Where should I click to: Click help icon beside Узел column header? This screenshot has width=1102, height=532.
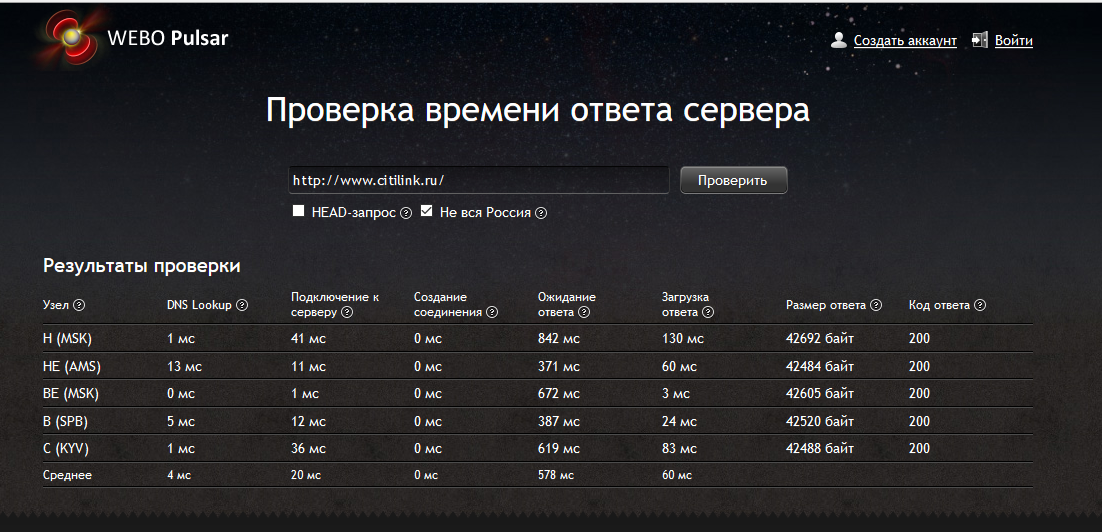(79, 305)
